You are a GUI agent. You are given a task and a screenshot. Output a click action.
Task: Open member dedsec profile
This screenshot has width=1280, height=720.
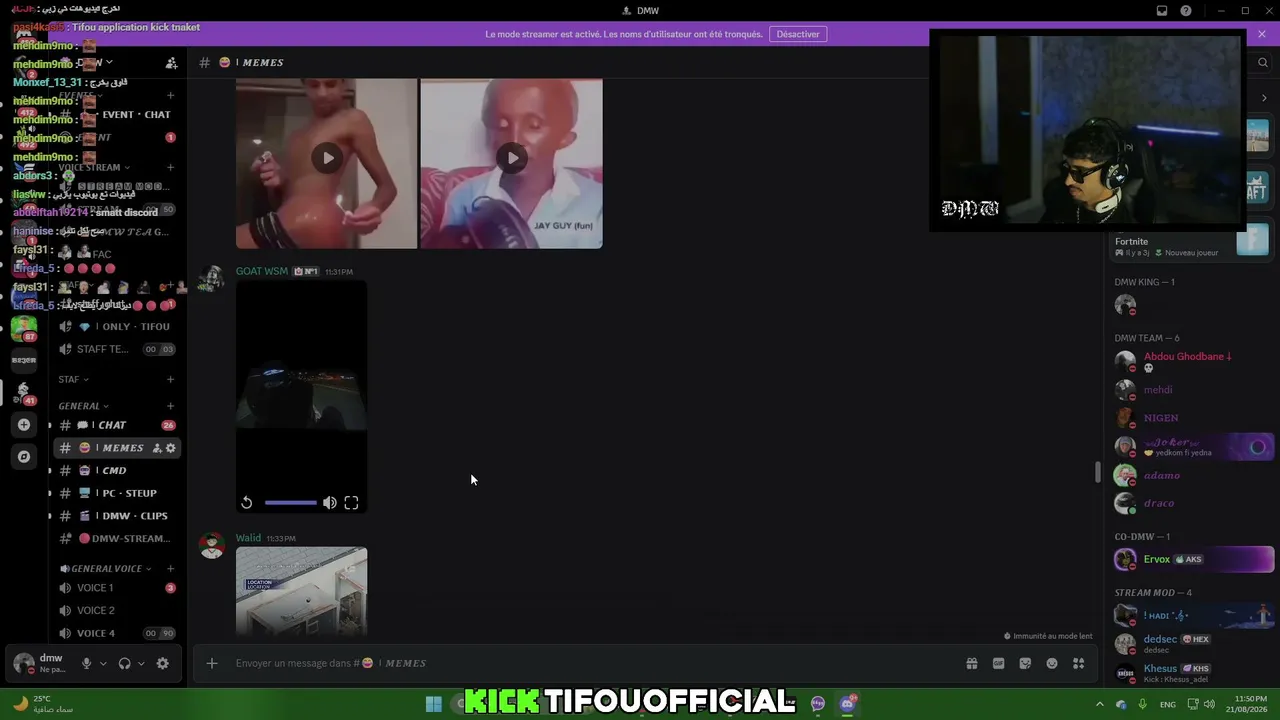[x=1193, y=643]
